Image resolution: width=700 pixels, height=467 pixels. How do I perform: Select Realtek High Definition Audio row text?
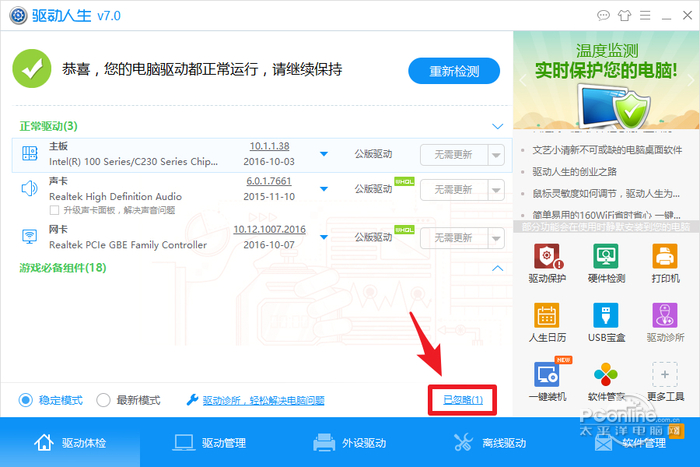(115, 196)
